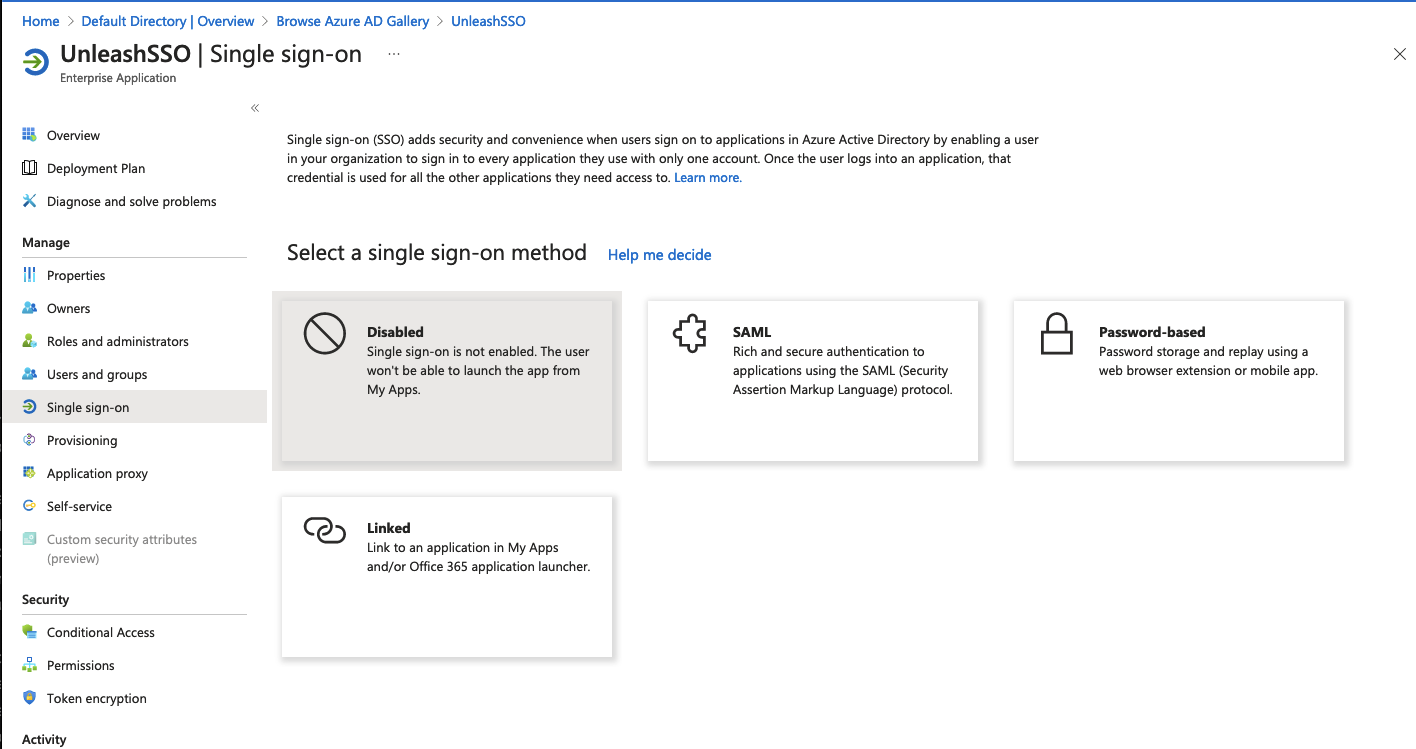Viewport: 1416px width, 749px height.
Task: Select the Disabled sign-on method card
Action: [446, 380]
